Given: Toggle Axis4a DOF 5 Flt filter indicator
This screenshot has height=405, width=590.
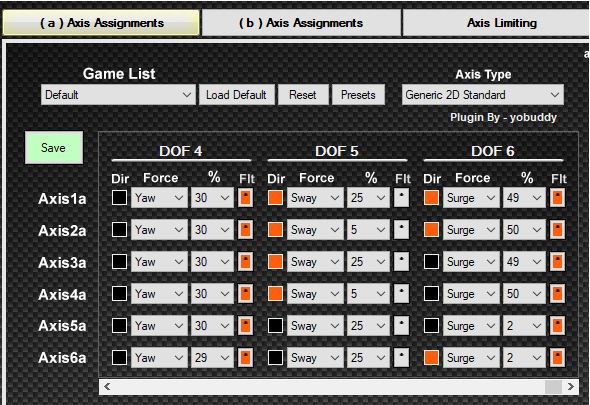Looking at the screenshot, I should [401, 294].
